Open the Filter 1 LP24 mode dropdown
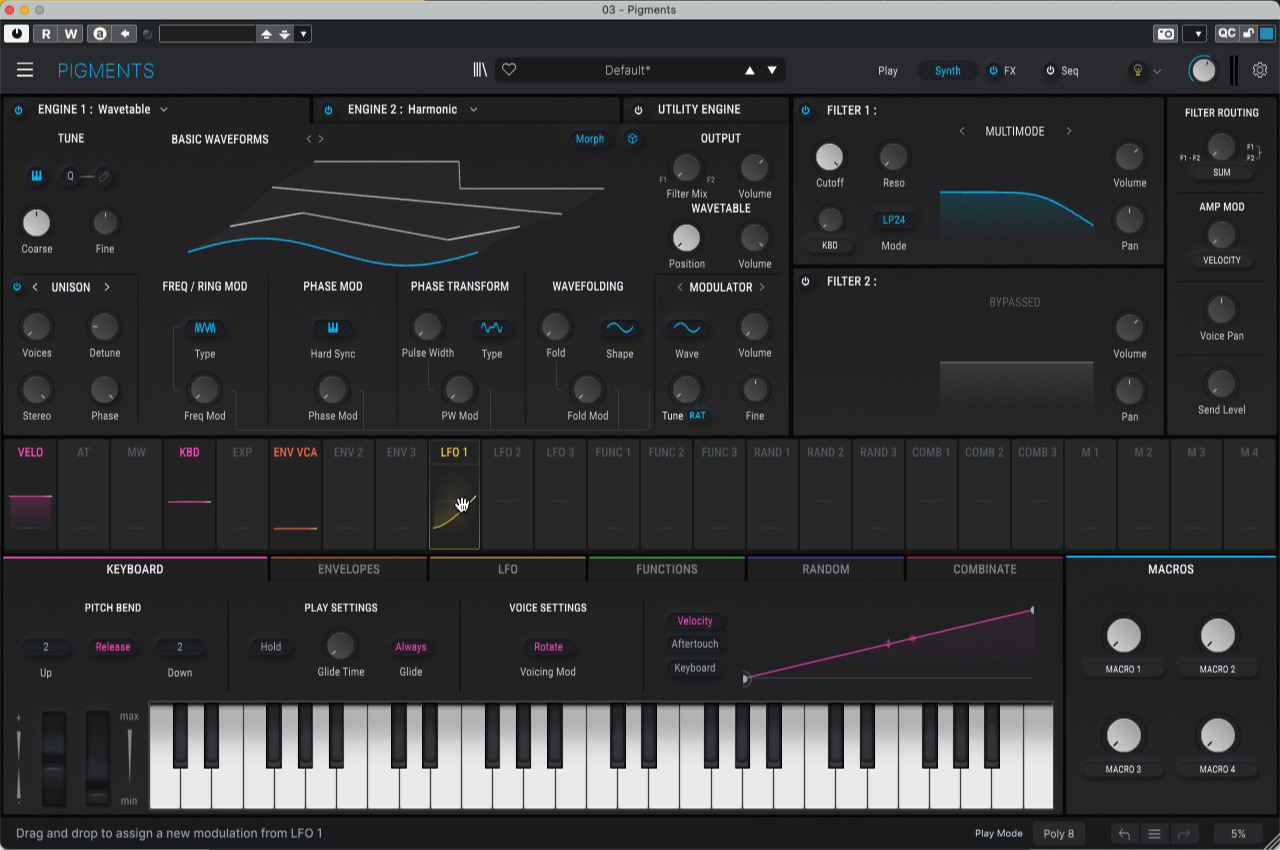This screenshot has height=850, width=1280. [x=894, y=220]
